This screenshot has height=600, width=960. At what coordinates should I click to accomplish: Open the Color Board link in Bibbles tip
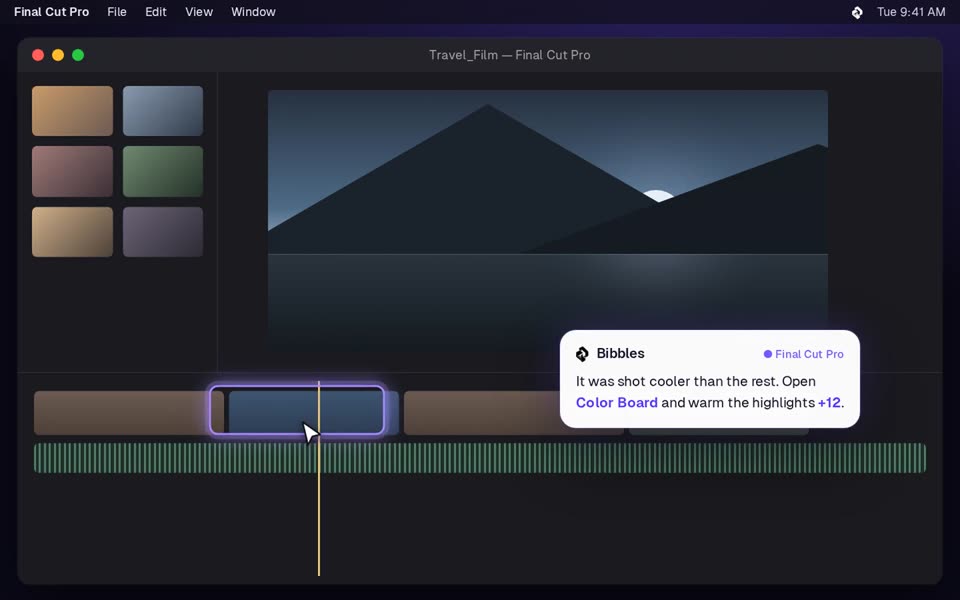click(x=617, y=403)
